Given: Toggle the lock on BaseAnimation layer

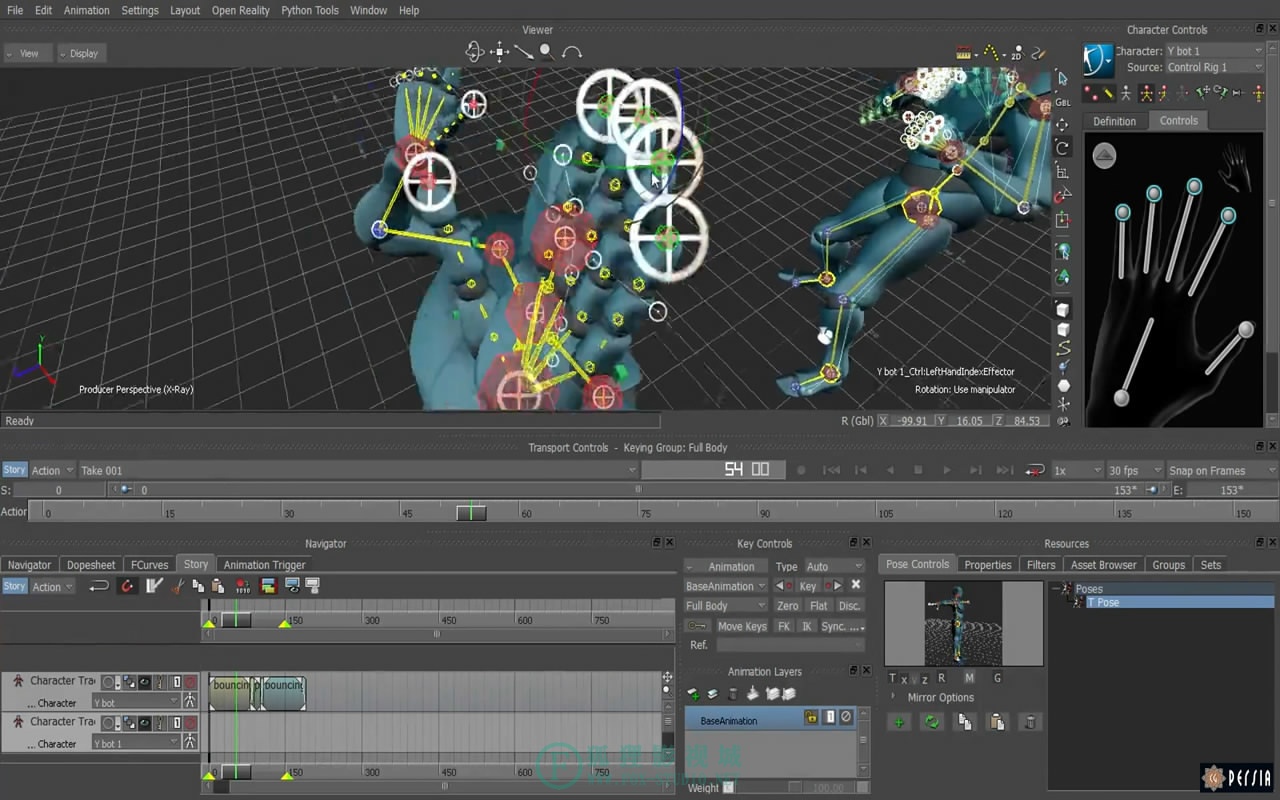Looking at the screenshot, I should tap(812, 718).
